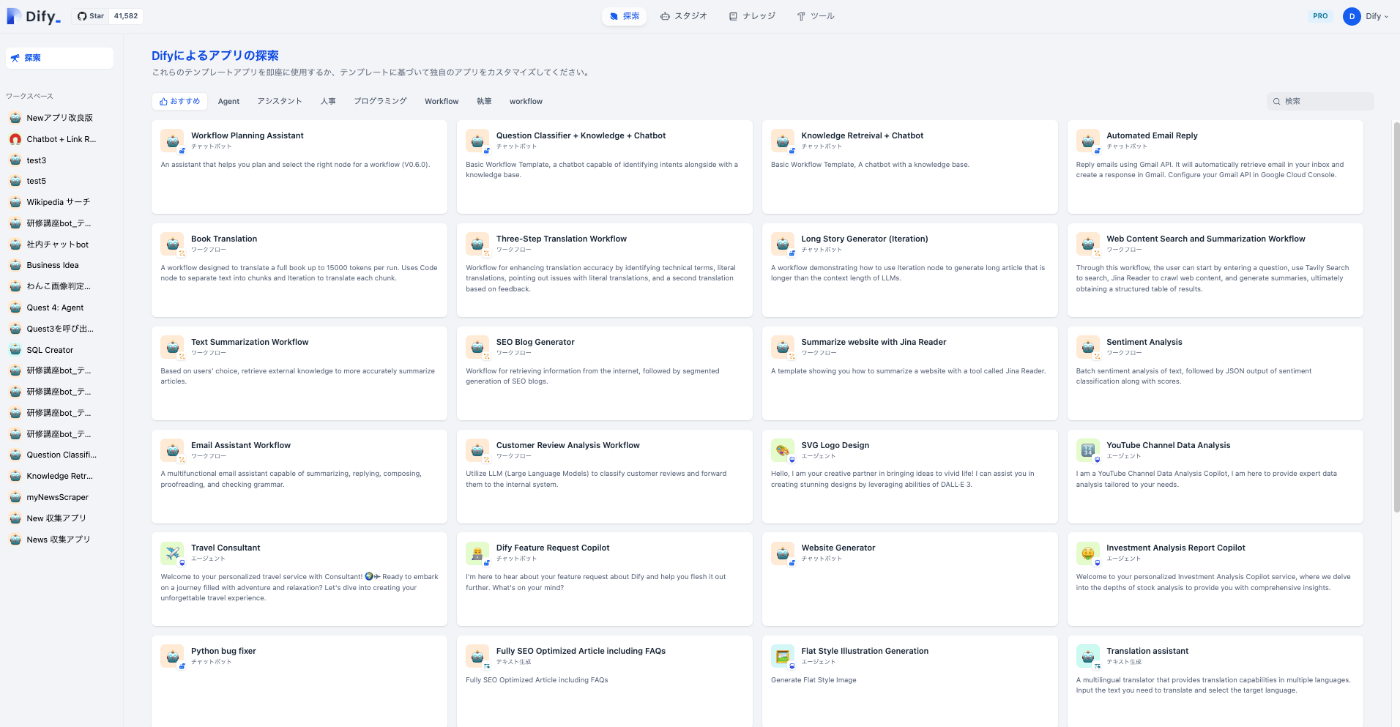Select the おすすめ category filter
This screenshot has width=1400, height=727.
coord(179,101)
